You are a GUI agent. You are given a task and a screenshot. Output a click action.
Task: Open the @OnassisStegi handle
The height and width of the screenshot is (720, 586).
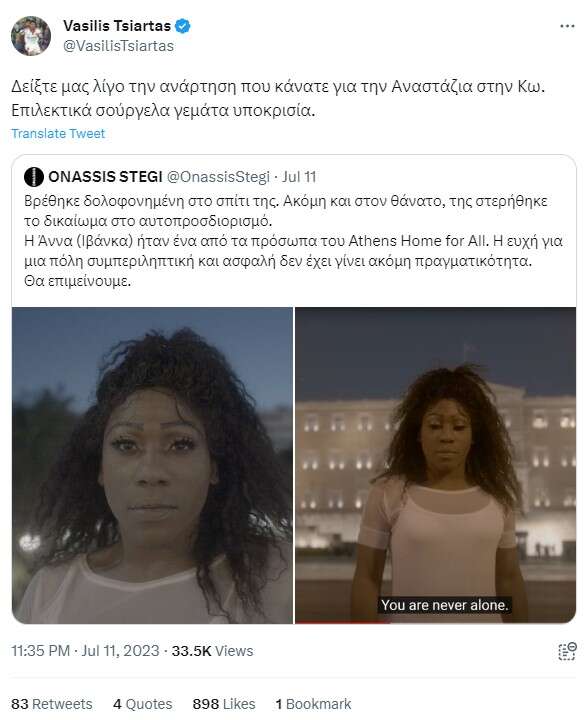(x=218, y=177)
